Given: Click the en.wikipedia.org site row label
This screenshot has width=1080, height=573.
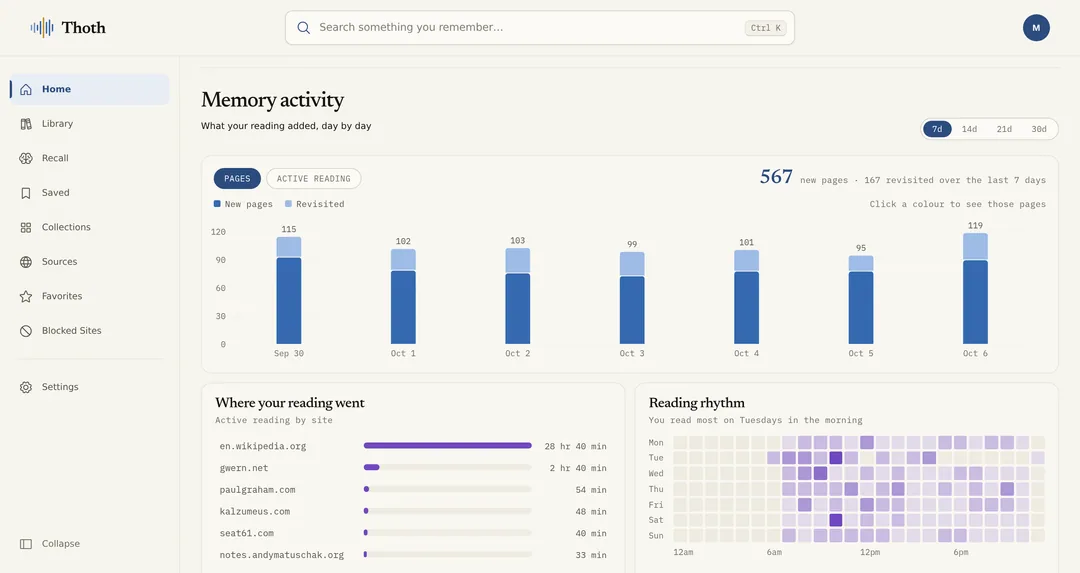Looking at the screenshot, I should 262,446.
